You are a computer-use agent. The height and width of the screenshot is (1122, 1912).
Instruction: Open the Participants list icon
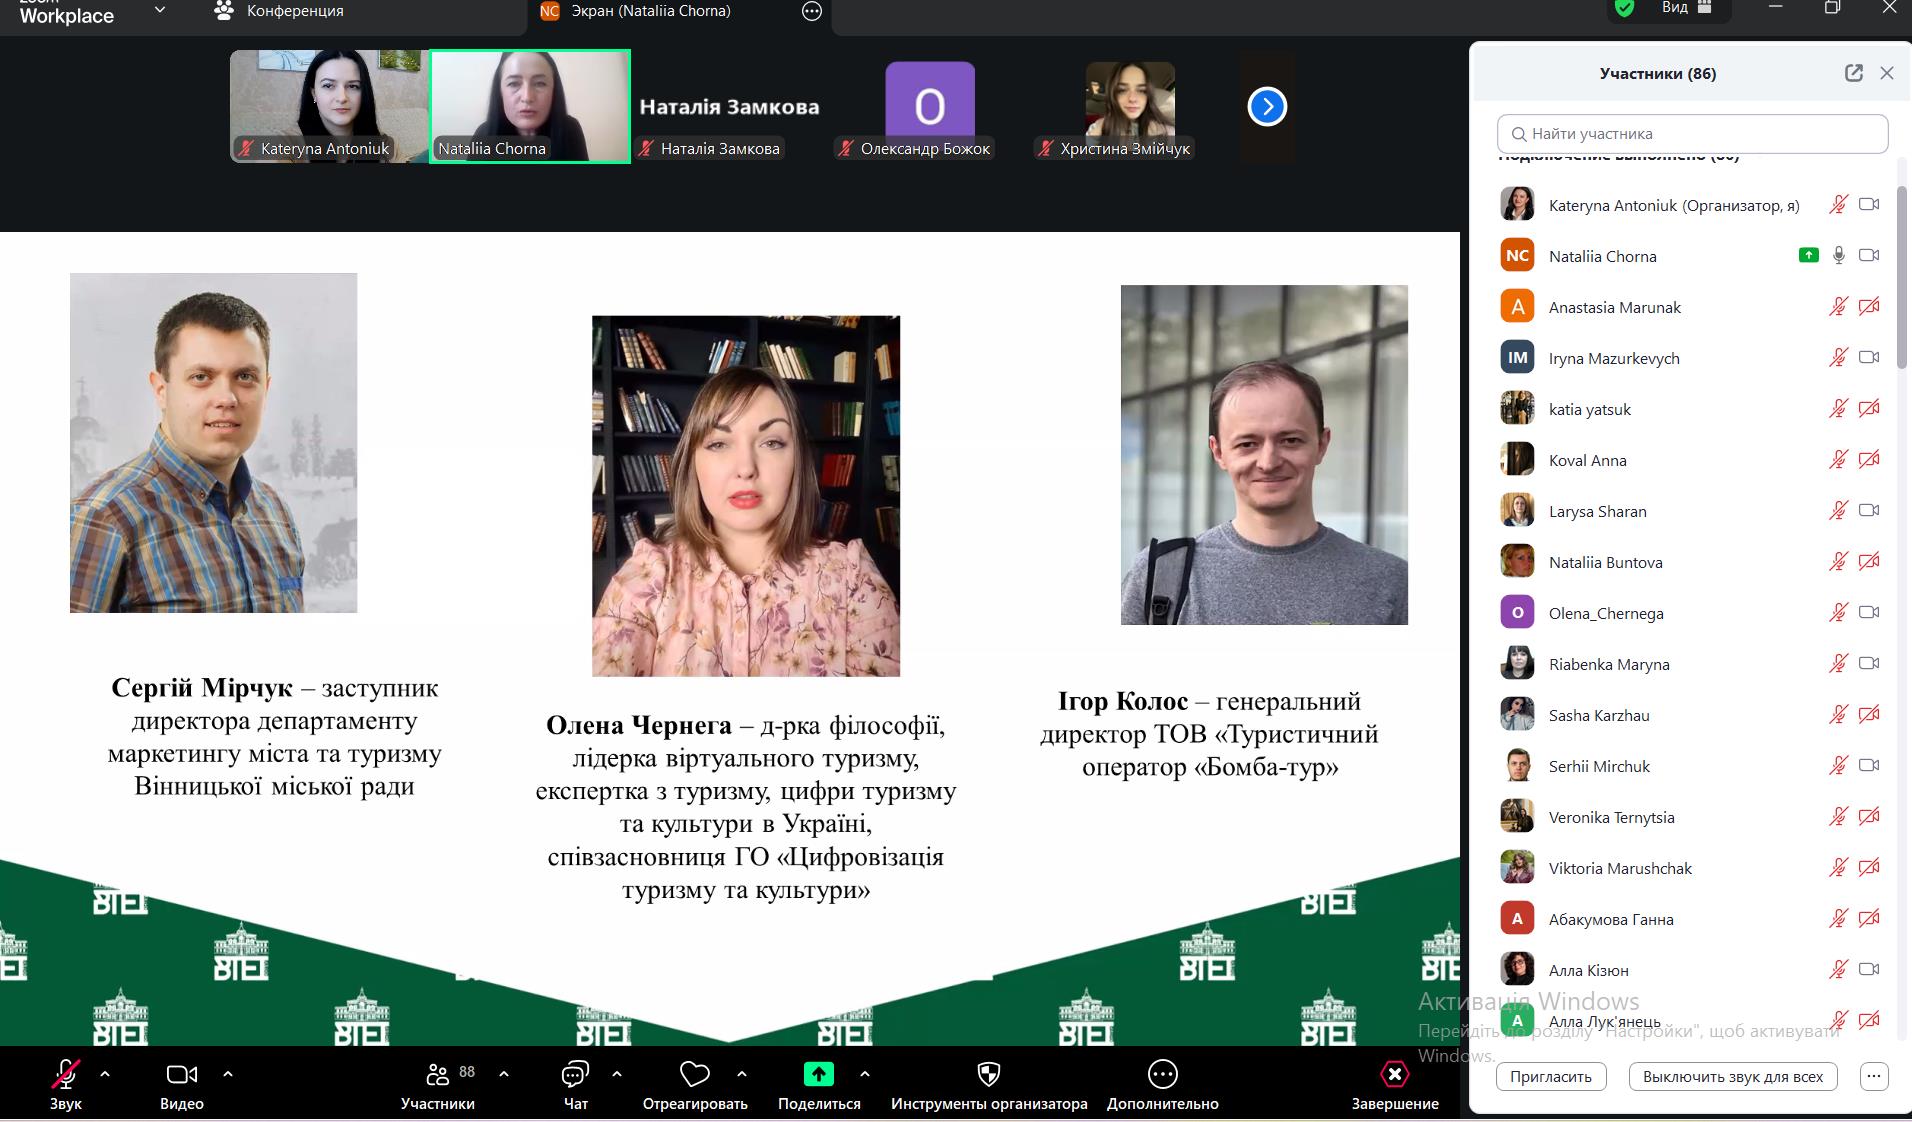438,1075
